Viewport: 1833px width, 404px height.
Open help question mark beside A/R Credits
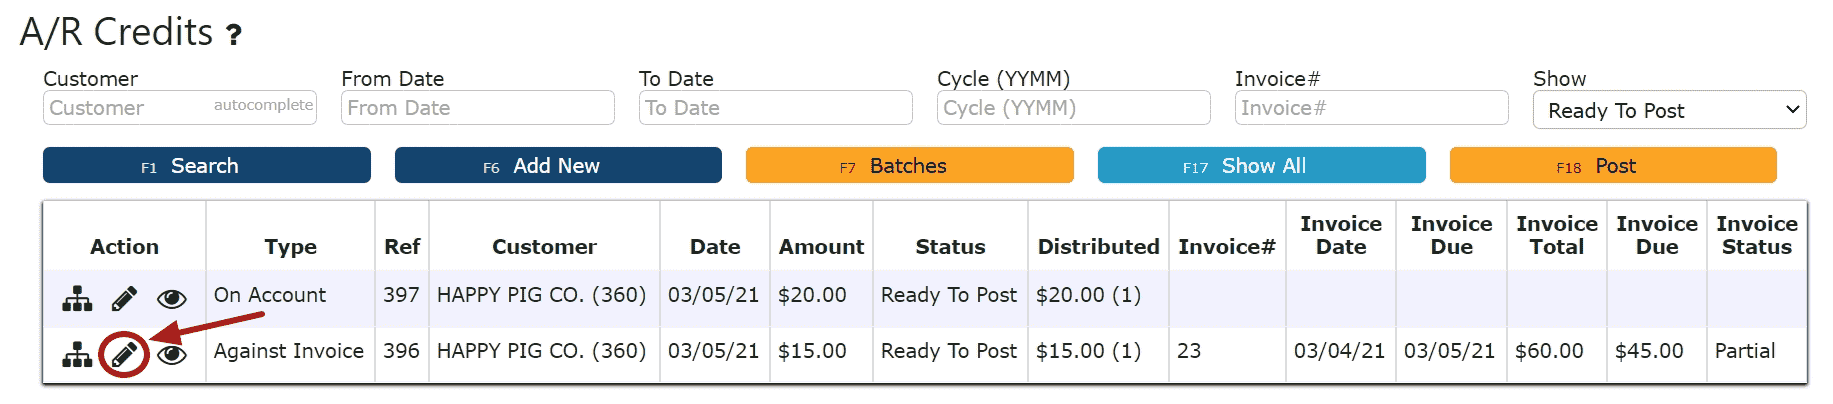(234, 36)
